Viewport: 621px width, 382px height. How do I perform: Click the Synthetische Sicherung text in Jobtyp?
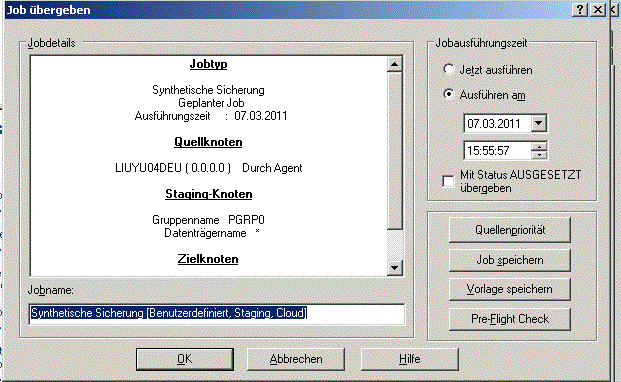coord(208,90)
